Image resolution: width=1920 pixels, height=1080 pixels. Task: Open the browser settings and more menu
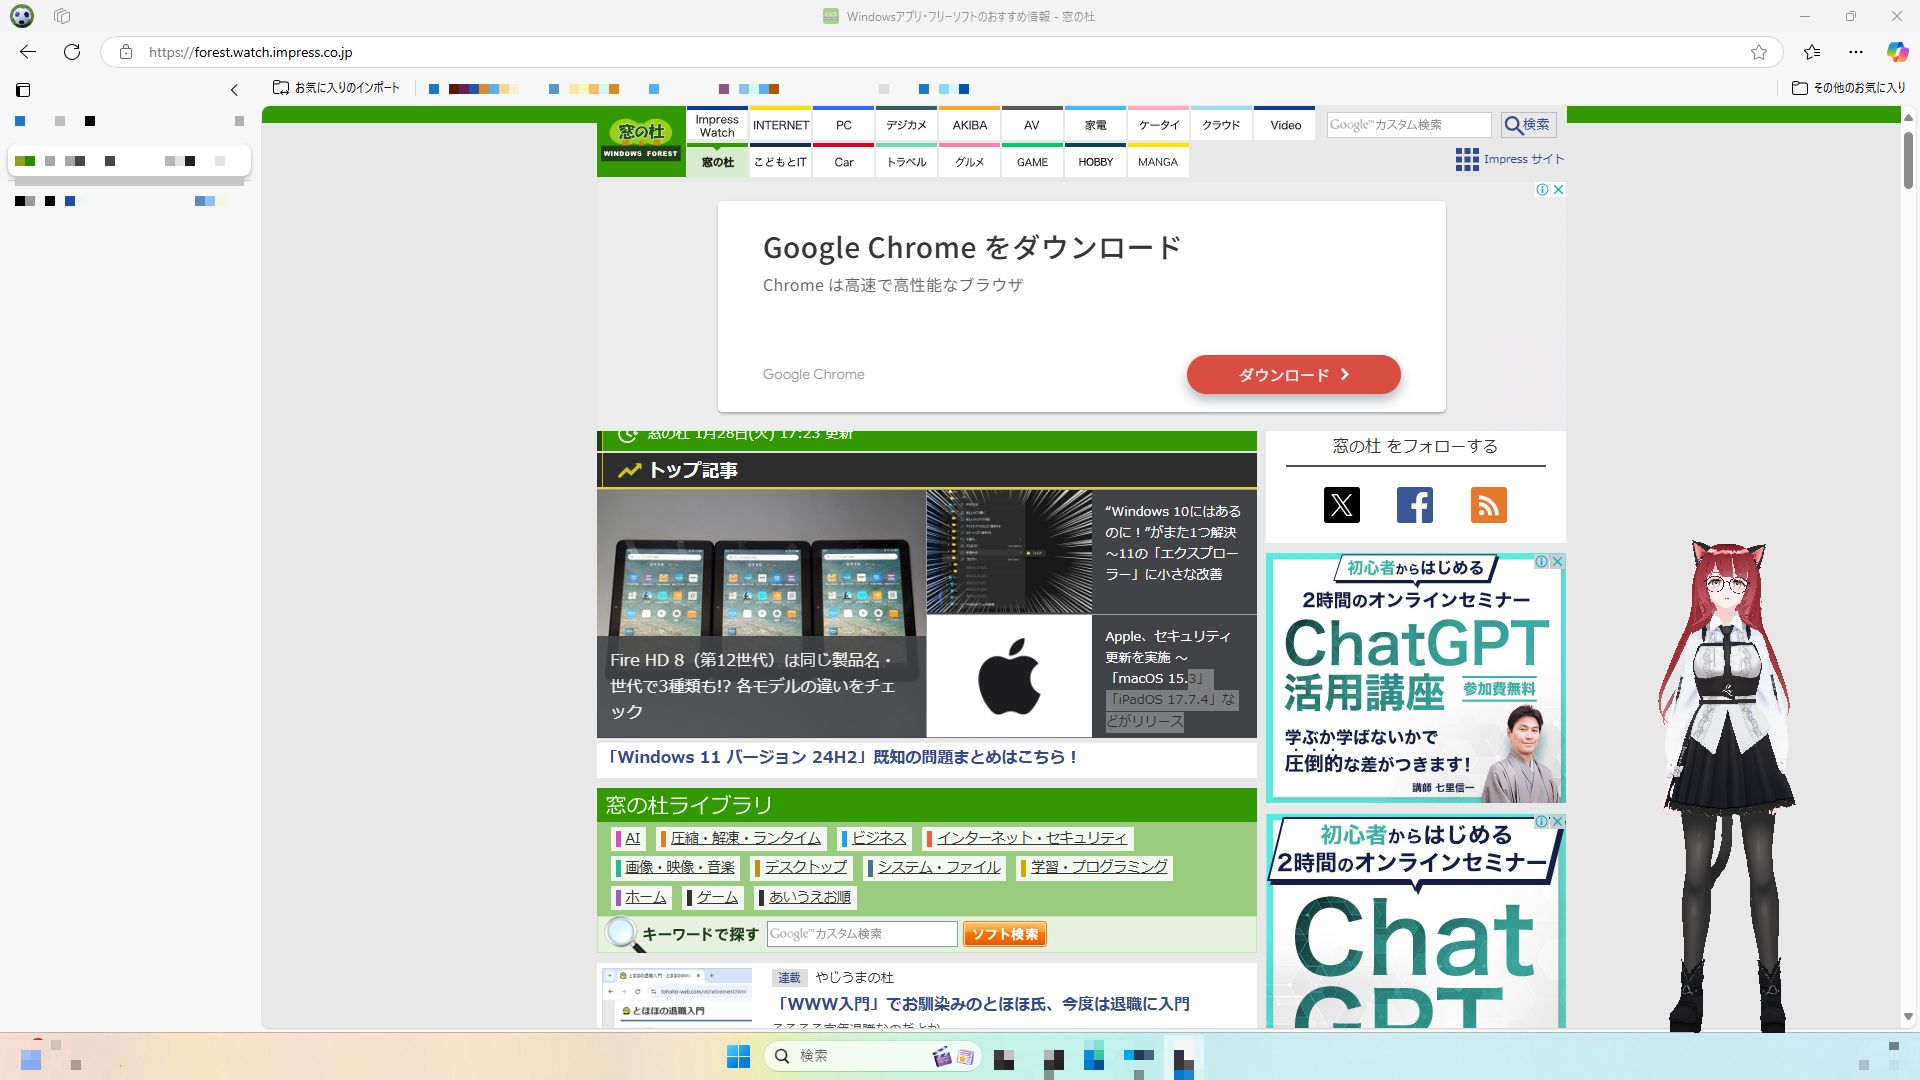point(1856,52)
